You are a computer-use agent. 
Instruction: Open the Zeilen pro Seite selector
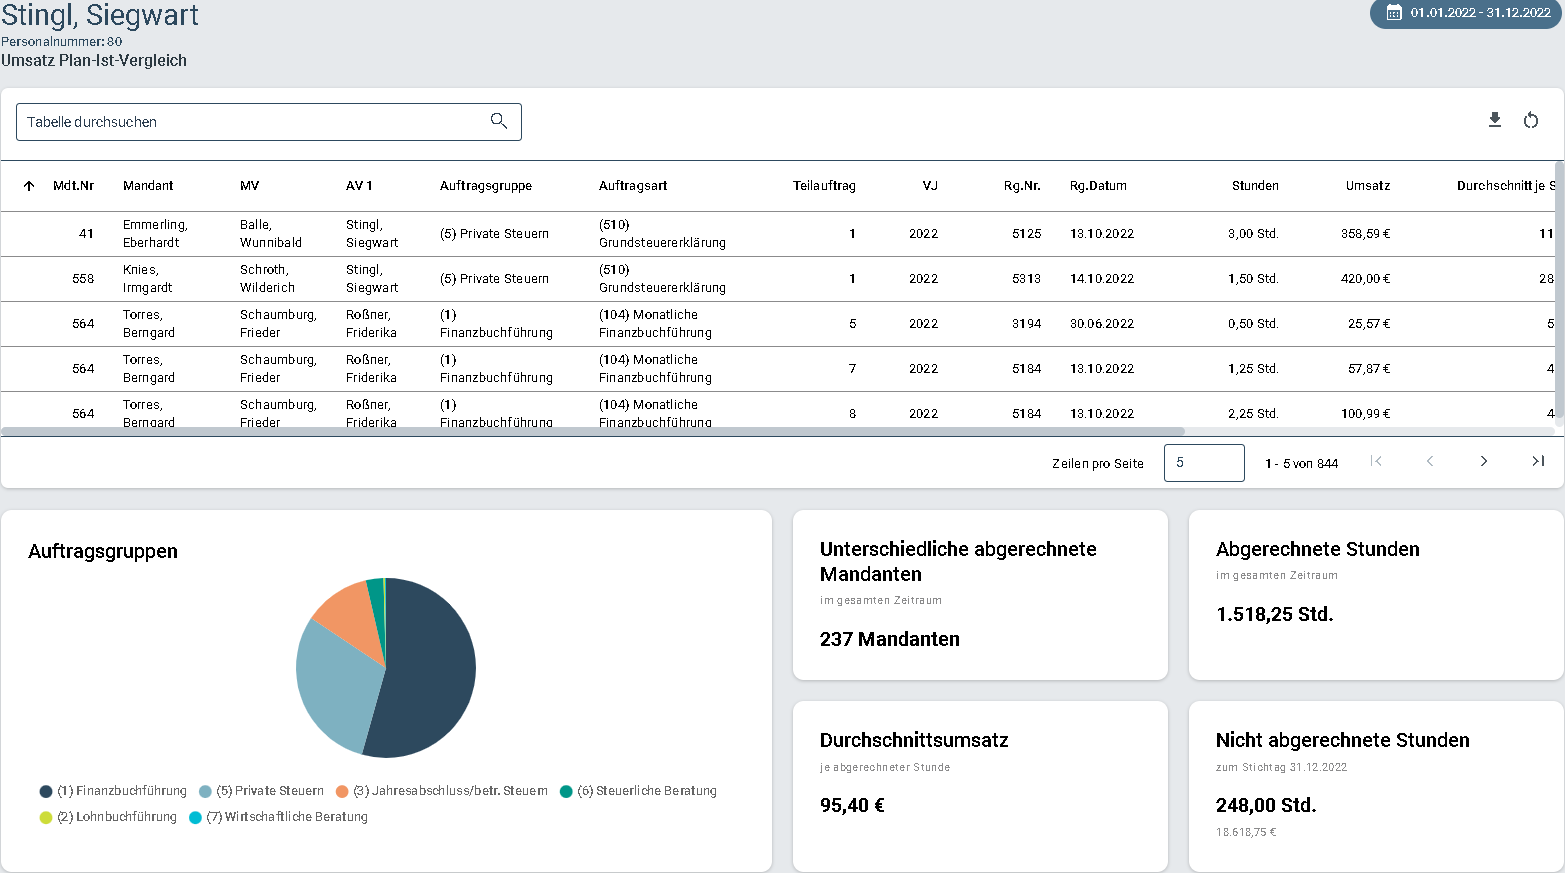1204,463
